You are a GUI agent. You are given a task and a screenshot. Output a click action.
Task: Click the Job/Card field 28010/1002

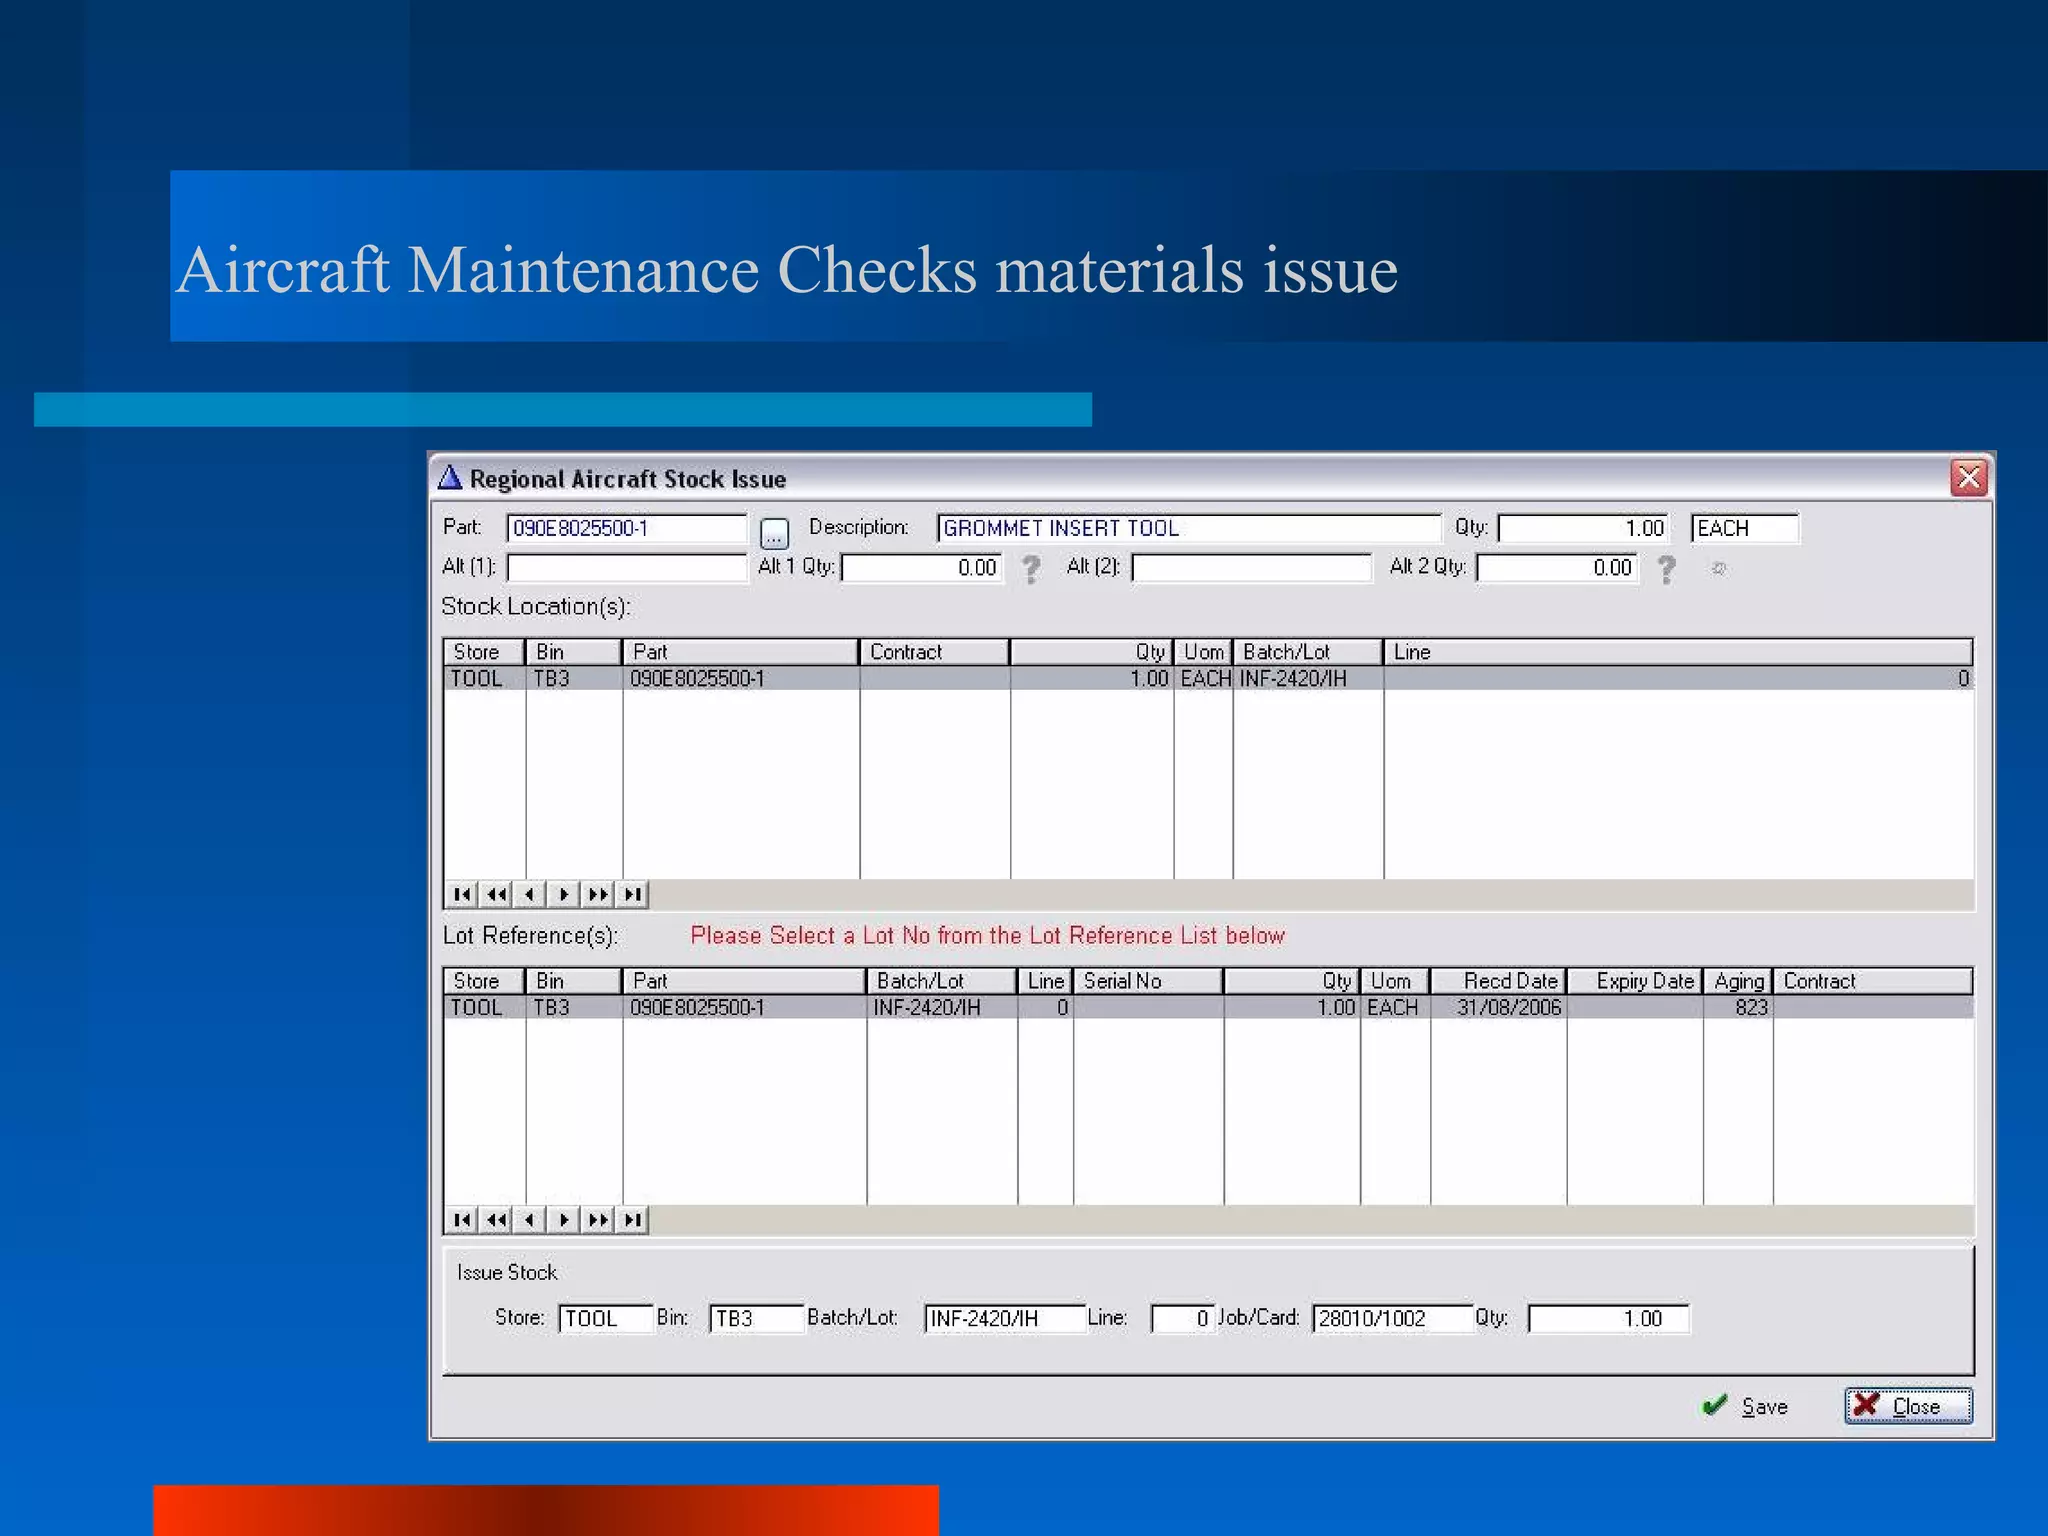click(1392, 1318)
